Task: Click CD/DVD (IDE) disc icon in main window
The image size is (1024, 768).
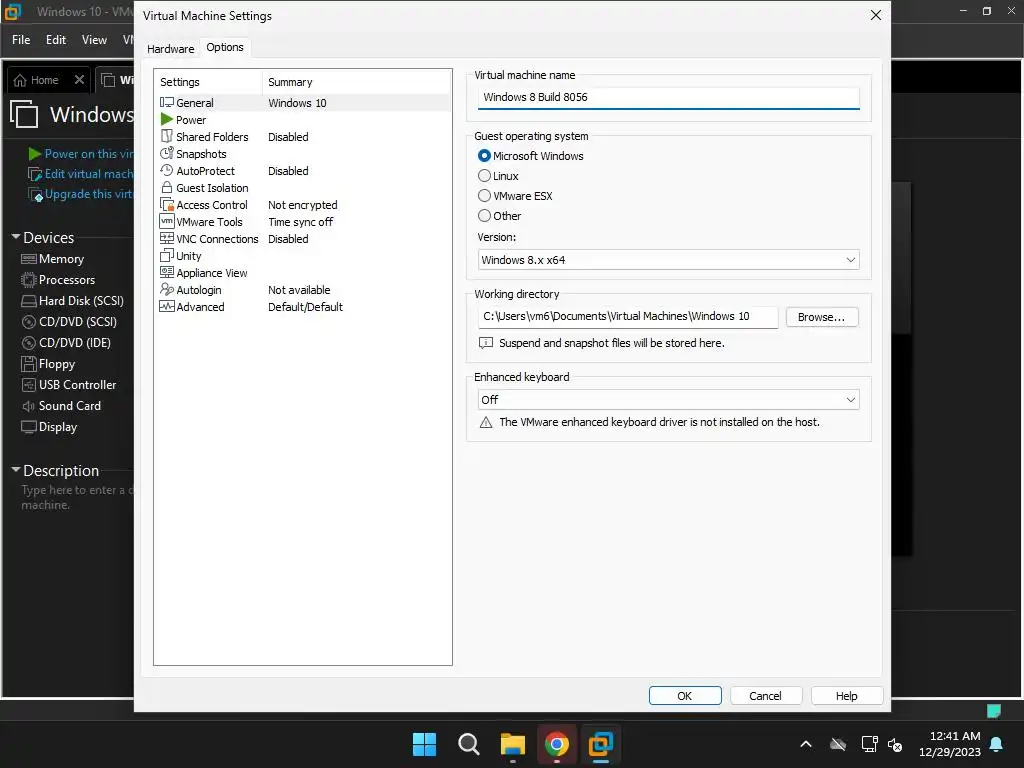Action: tap(28, 342)
